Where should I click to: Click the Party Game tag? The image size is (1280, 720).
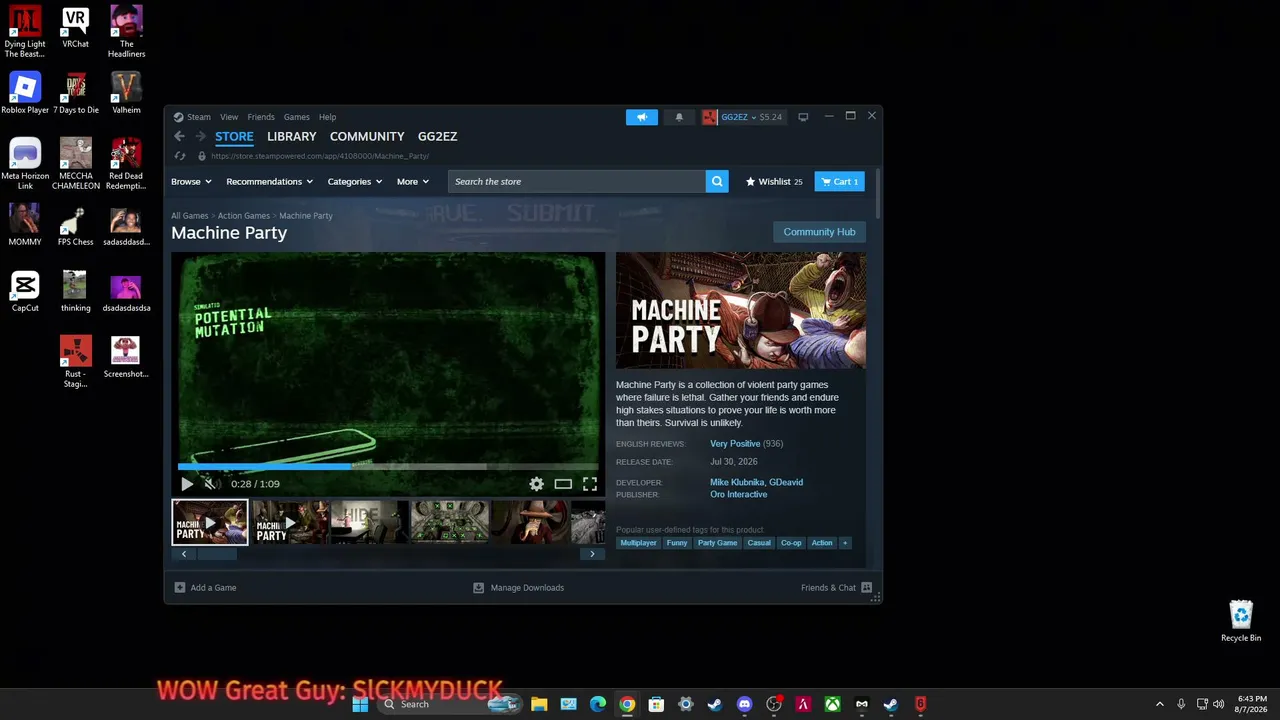pos(717,543)
